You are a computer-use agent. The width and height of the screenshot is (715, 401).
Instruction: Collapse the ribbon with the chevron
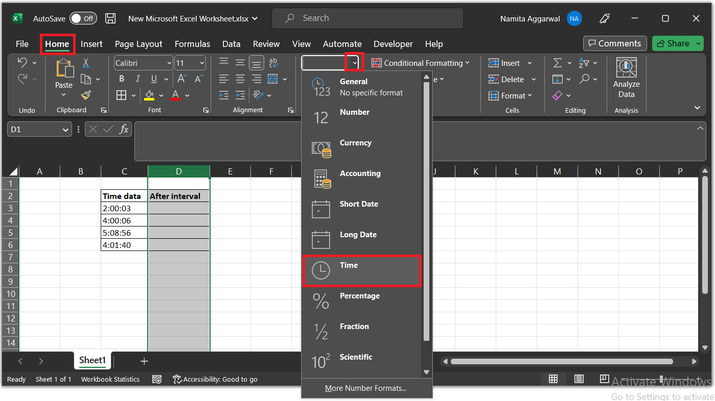[x=697, y=108]
